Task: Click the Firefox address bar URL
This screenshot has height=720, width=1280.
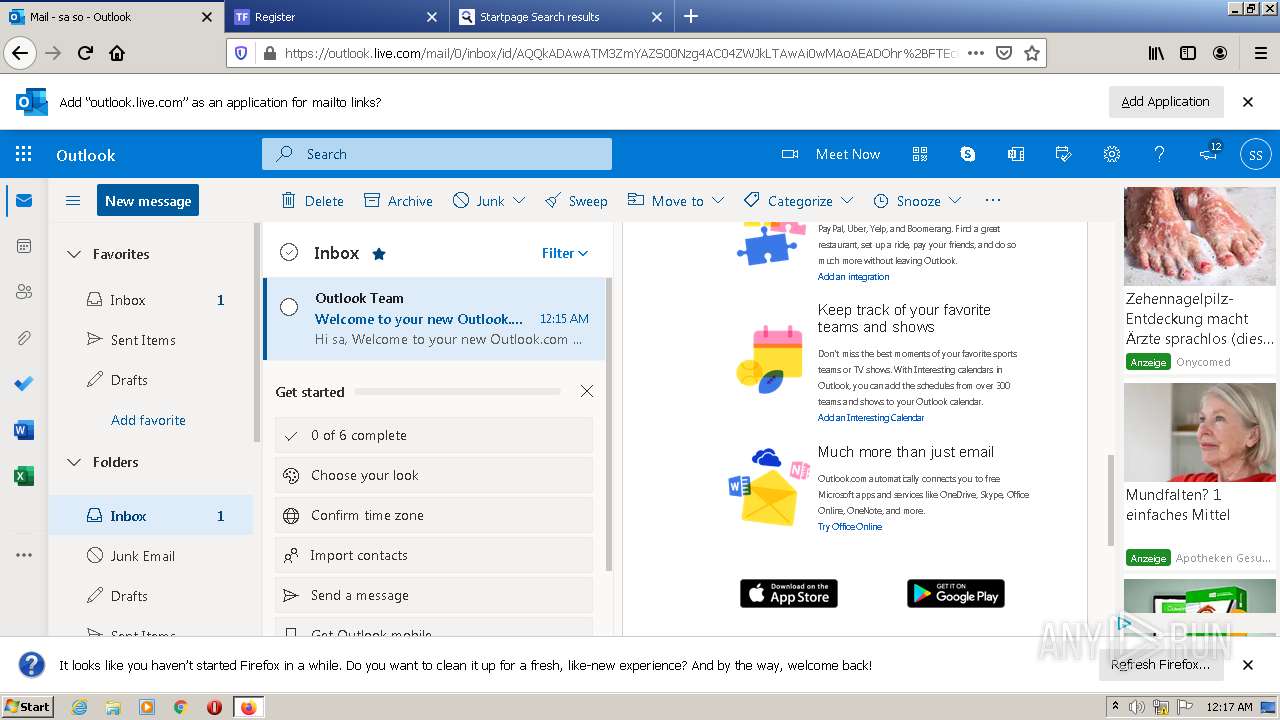Action: click(620, 53)
